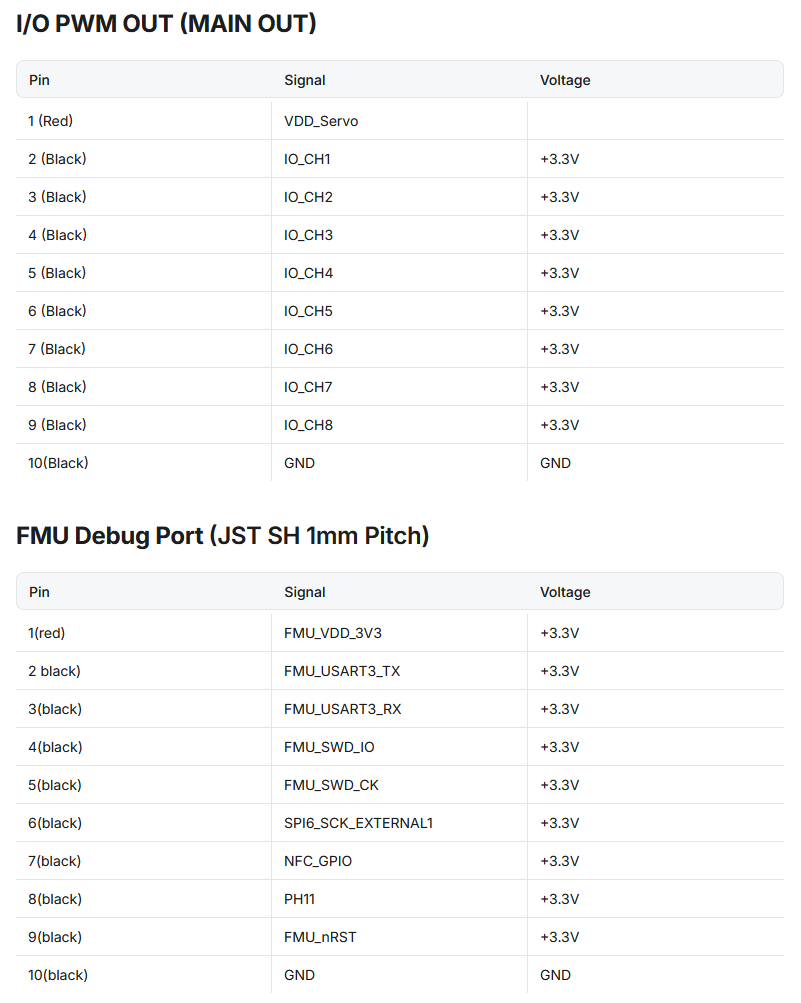Click the FMU Debug Port heading
This screenshot has height=1003, width=801.
coord(222,536)
